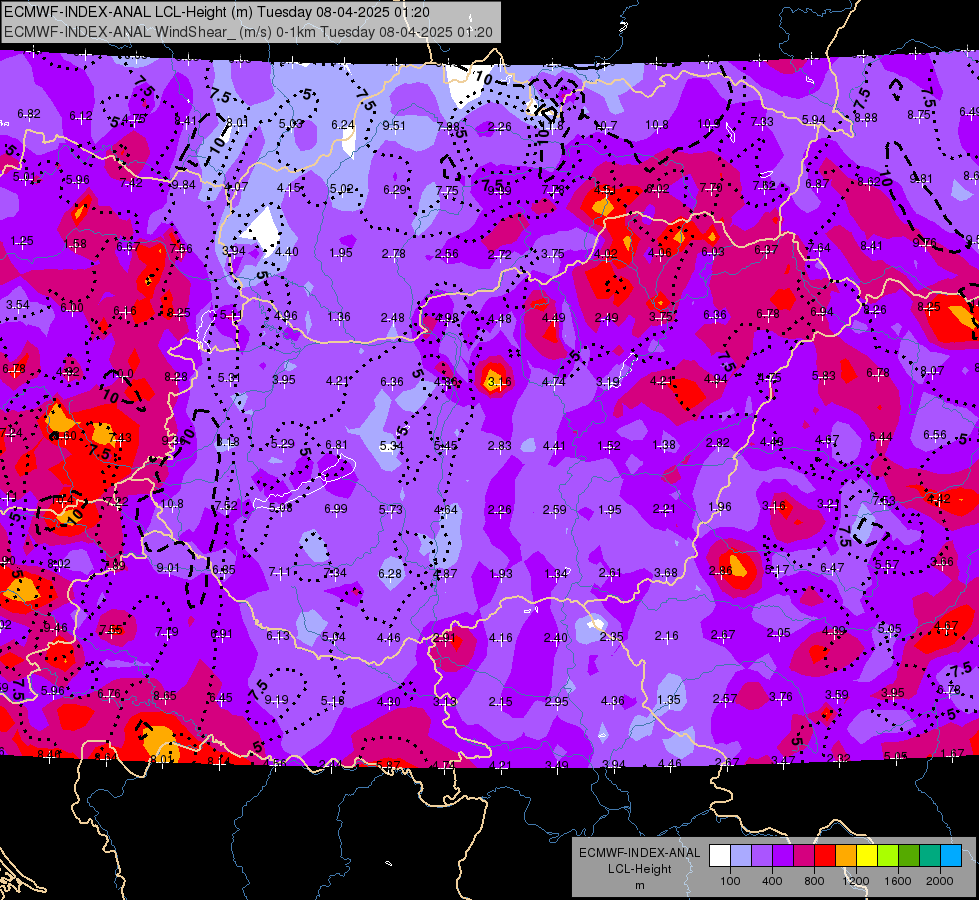Click the grid value 1.68
Viewport: 979px width, 900px height.
click(75, 244)
